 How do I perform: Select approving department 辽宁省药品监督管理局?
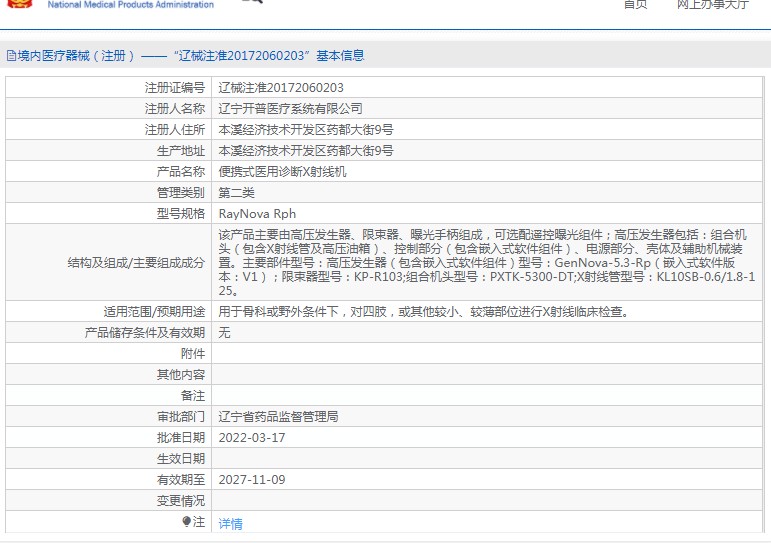coord(278,417)
